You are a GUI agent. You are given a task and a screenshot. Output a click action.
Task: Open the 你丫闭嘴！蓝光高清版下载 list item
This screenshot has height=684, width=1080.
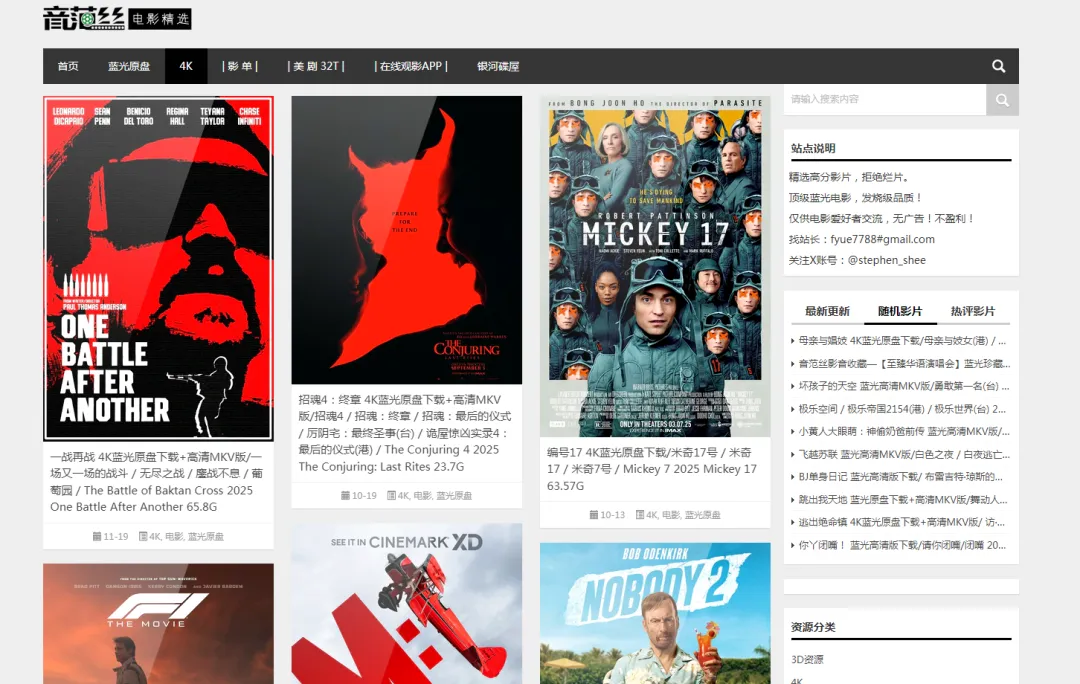tap(902, 545)
